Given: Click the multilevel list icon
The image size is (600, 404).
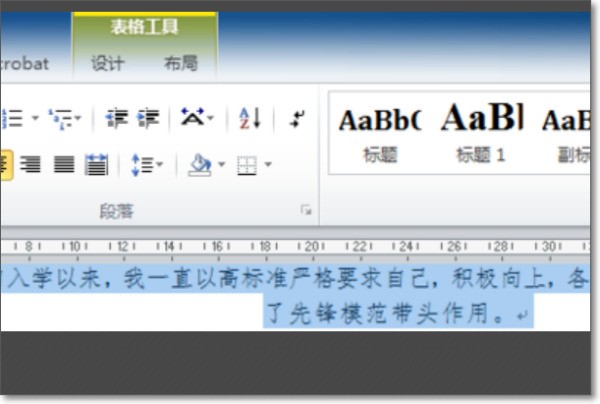Looking at the screenshot, I should coord(62,119).
